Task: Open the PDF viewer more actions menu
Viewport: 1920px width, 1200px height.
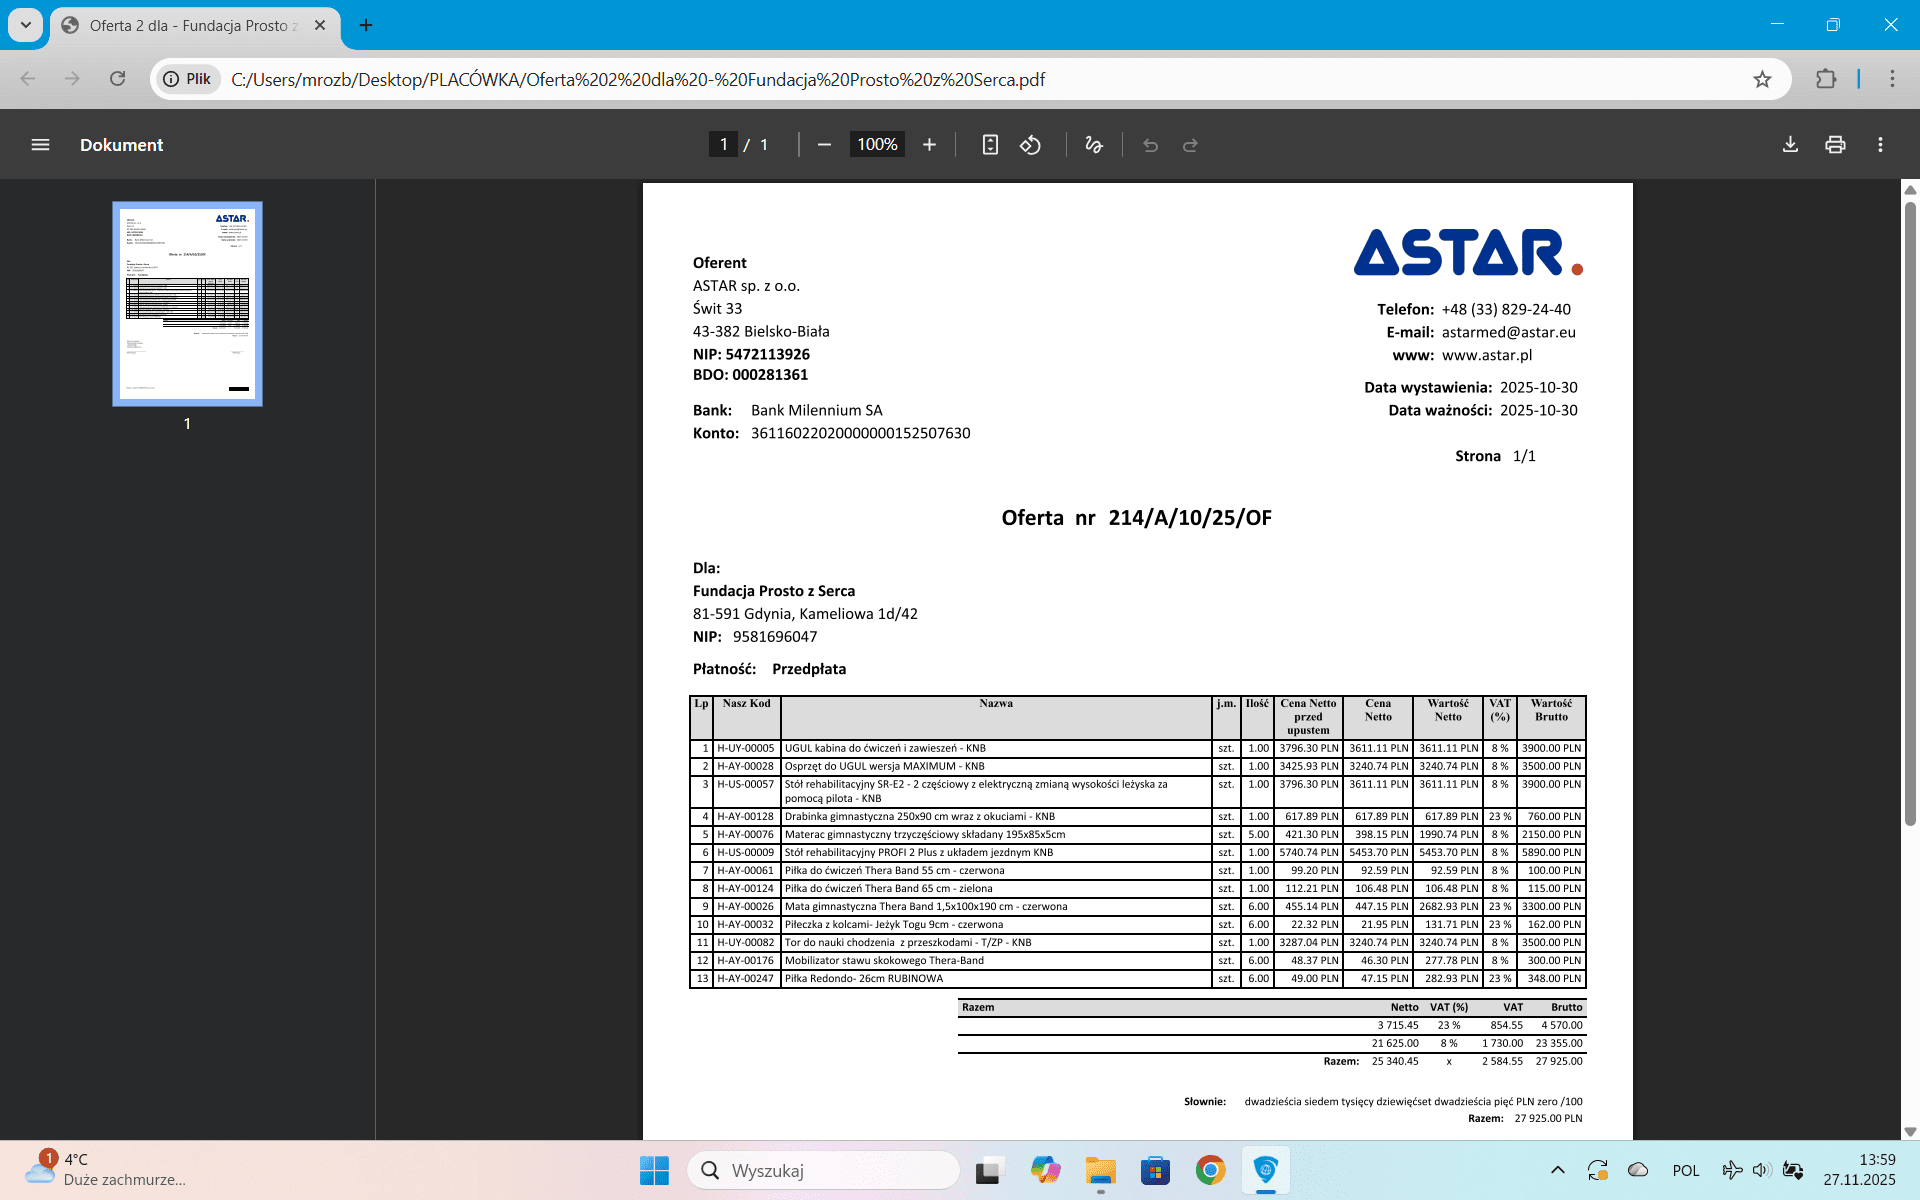Action: click(x=1880, y=145)
